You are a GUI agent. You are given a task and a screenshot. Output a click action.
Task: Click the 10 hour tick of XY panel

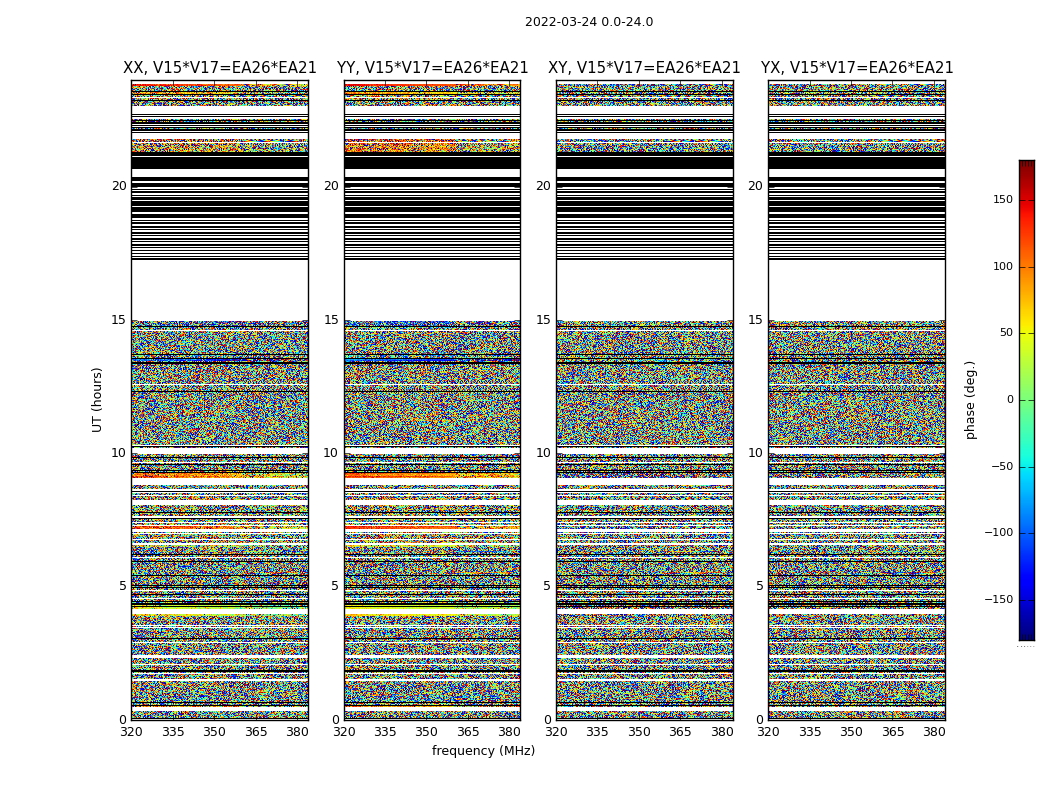coord(544,453)
